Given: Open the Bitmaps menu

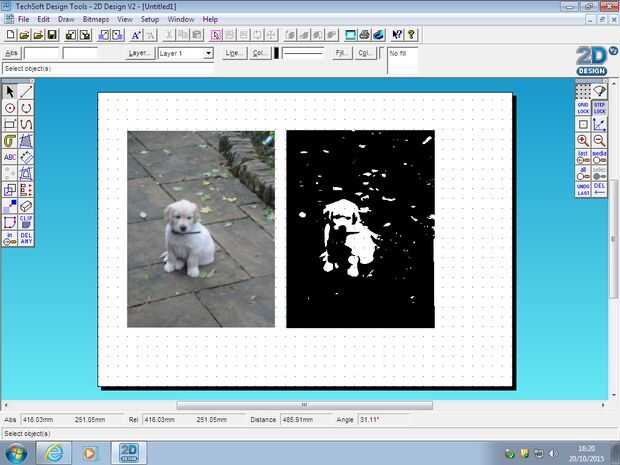Looking at the screenshot, I should tap(96, 19).
